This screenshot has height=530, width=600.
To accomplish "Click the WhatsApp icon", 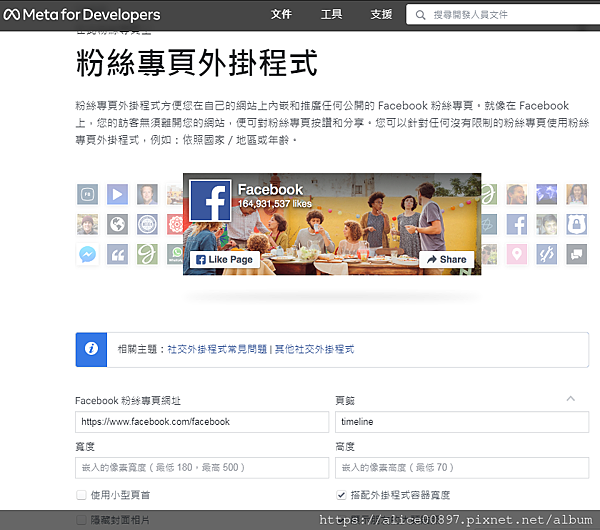I will pos(175,254).
